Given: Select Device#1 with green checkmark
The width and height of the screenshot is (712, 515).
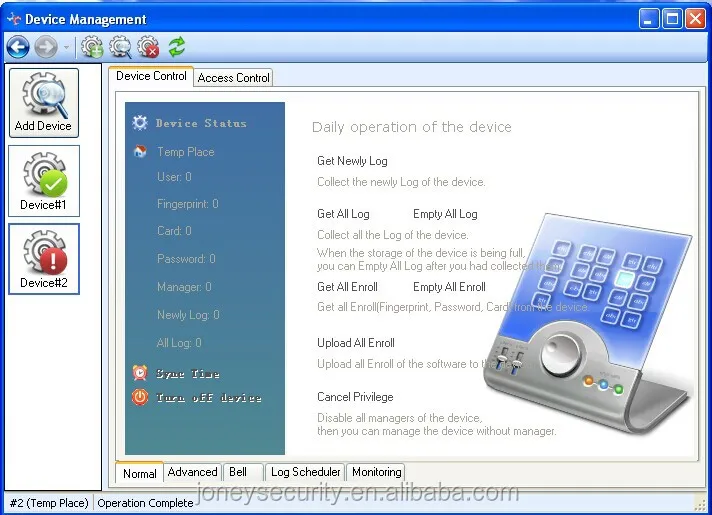Looking at the screenshot, I should (x=43, y=181).
